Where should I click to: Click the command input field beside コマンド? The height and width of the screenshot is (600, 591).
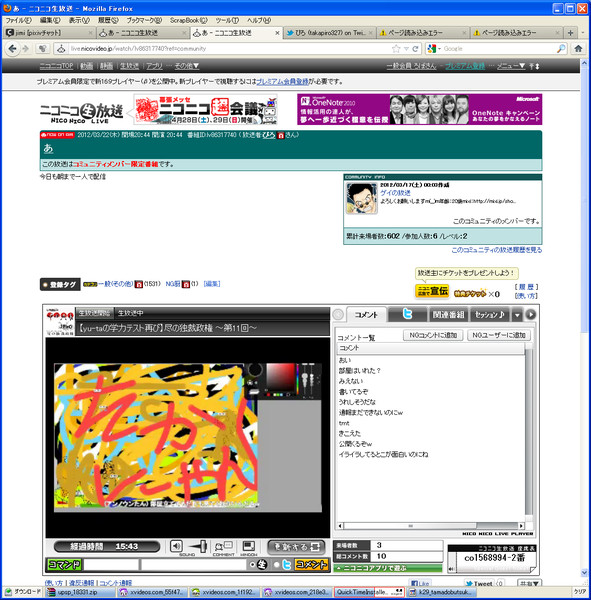[x=111, y=564]
